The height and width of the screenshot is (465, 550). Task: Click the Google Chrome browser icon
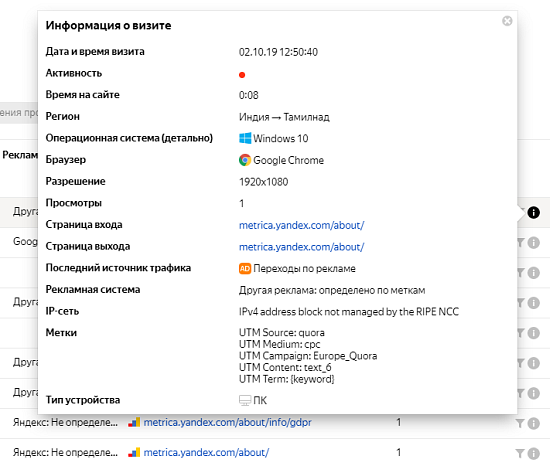pyautogui.click(x=245, y=160)
